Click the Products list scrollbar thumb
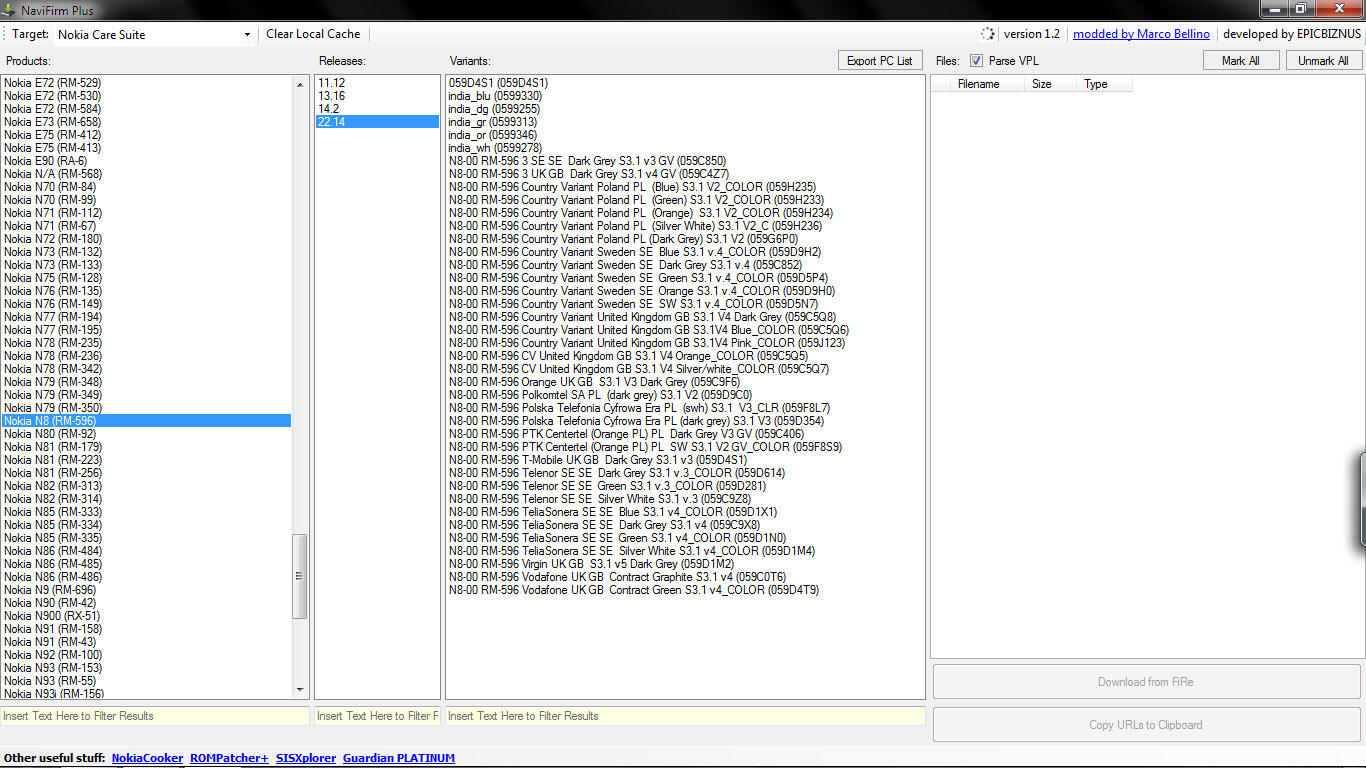The height and width of the screenshot is (768, 1366). [300, 576]
